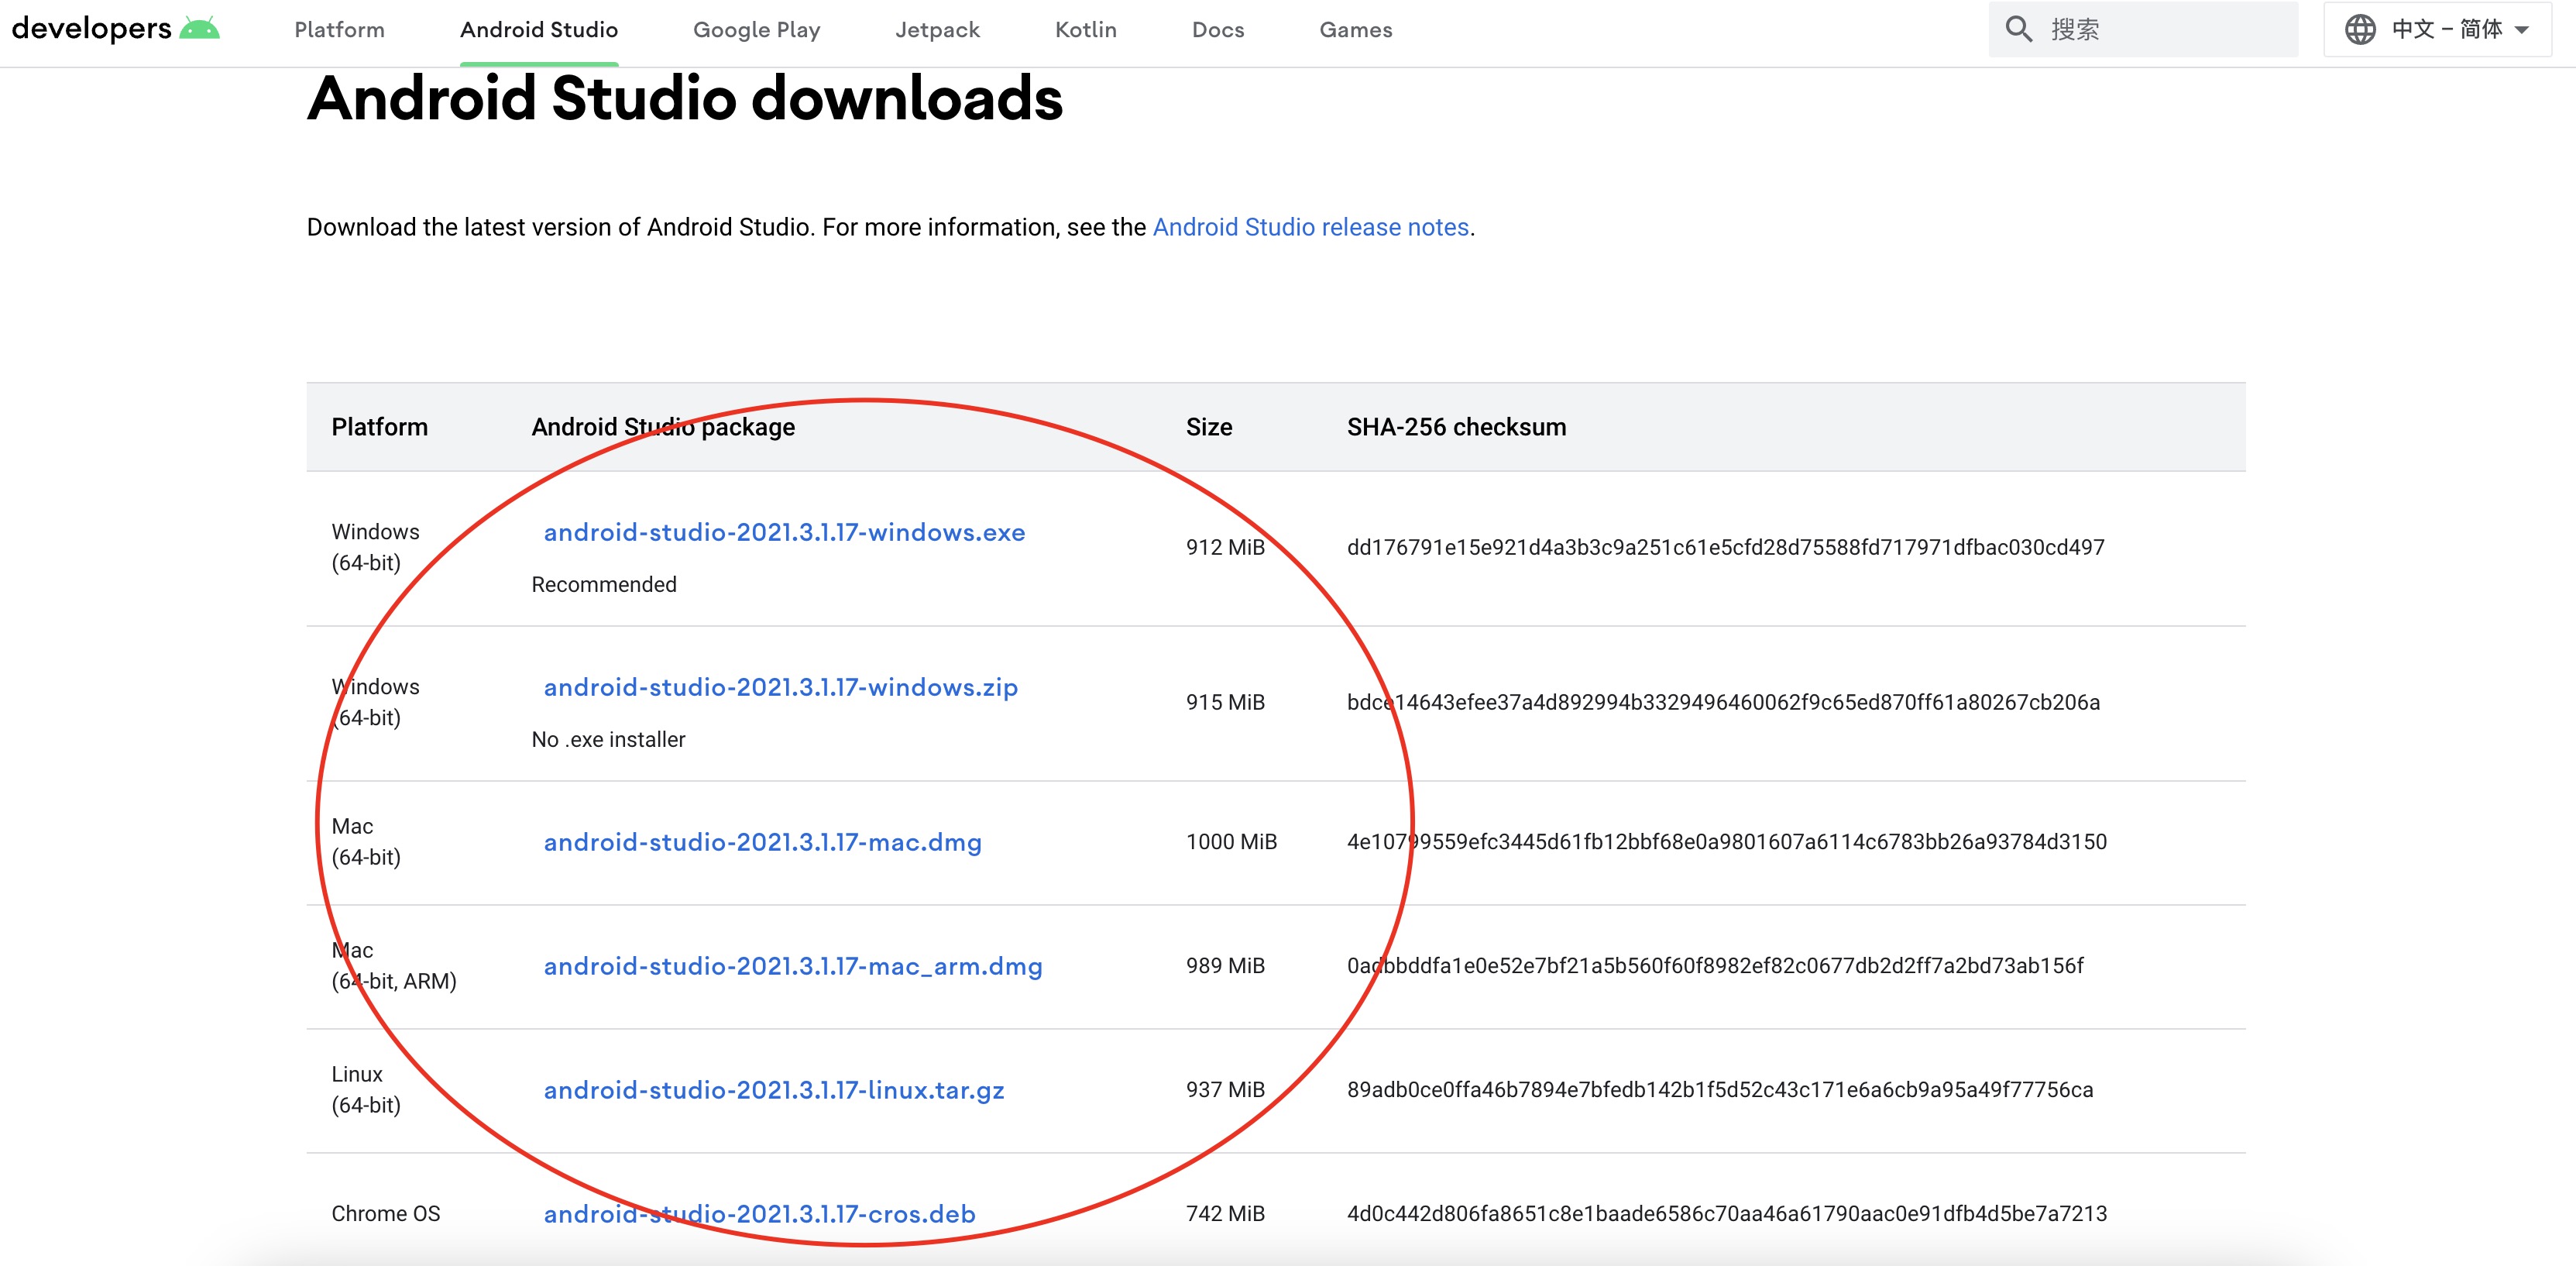Open the Platform nav tab
The height and width of the screenshot is (1266, 2576).
(339, 30)
